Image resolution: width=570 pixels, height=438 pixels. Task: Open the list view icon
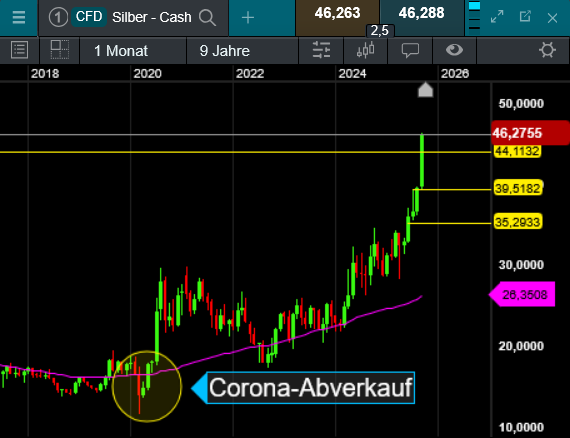[x=19, y=50]
